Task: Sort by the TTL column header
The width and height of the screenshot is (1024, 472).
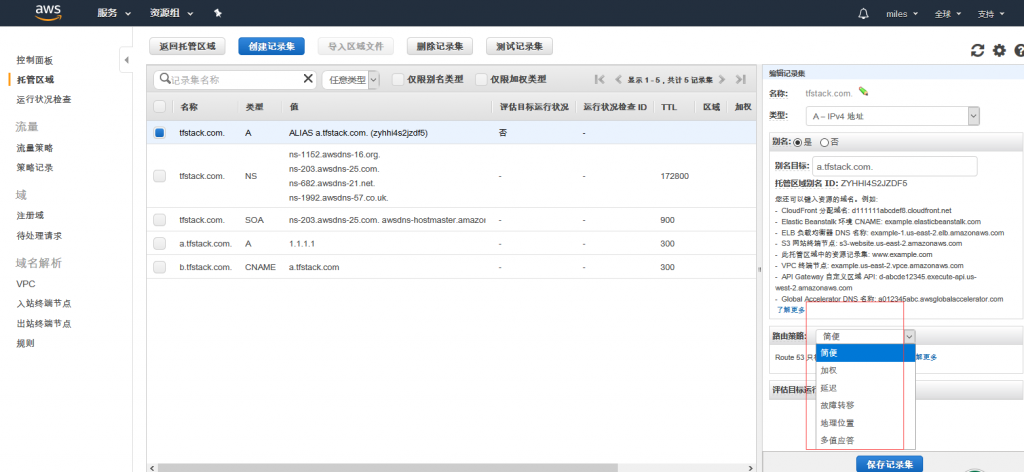Action: coord(668,106)
